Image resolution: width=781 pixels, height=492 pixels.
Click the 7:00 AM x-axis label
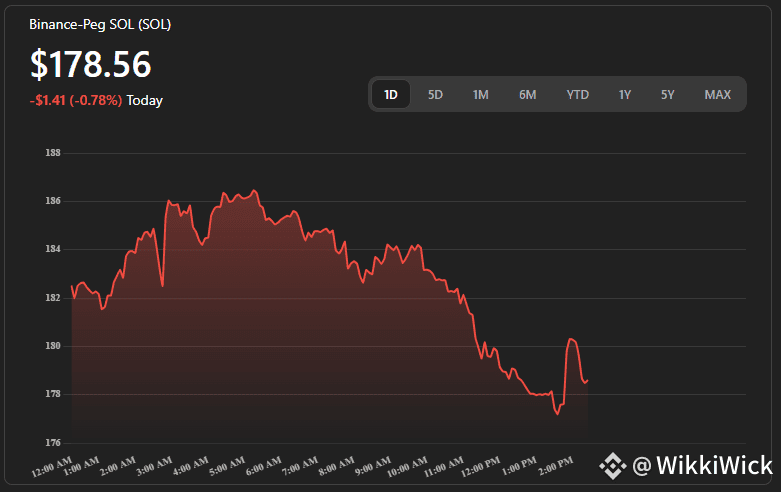tap(300, 466)
